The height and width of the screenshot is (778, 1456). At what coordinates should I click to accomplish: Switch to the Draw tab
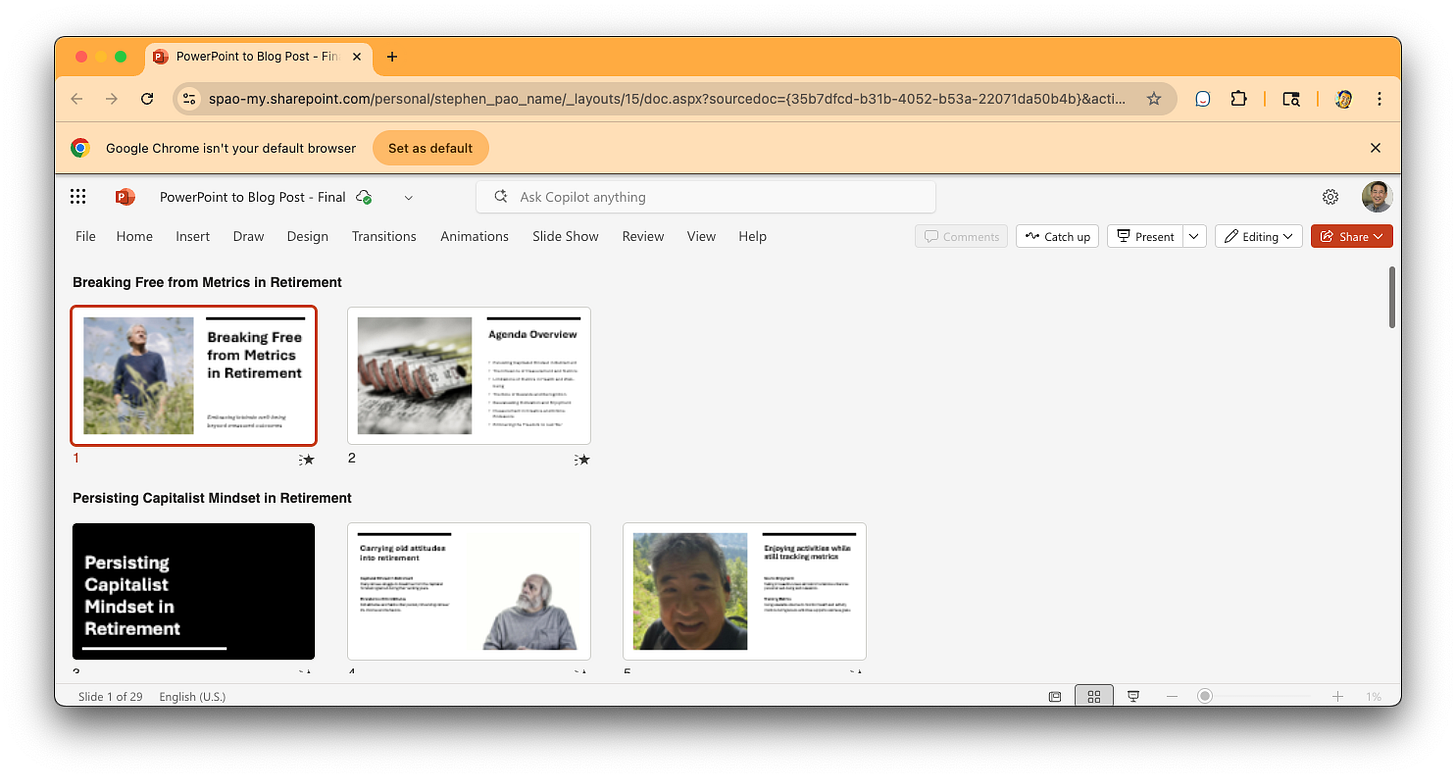(248, 236)
